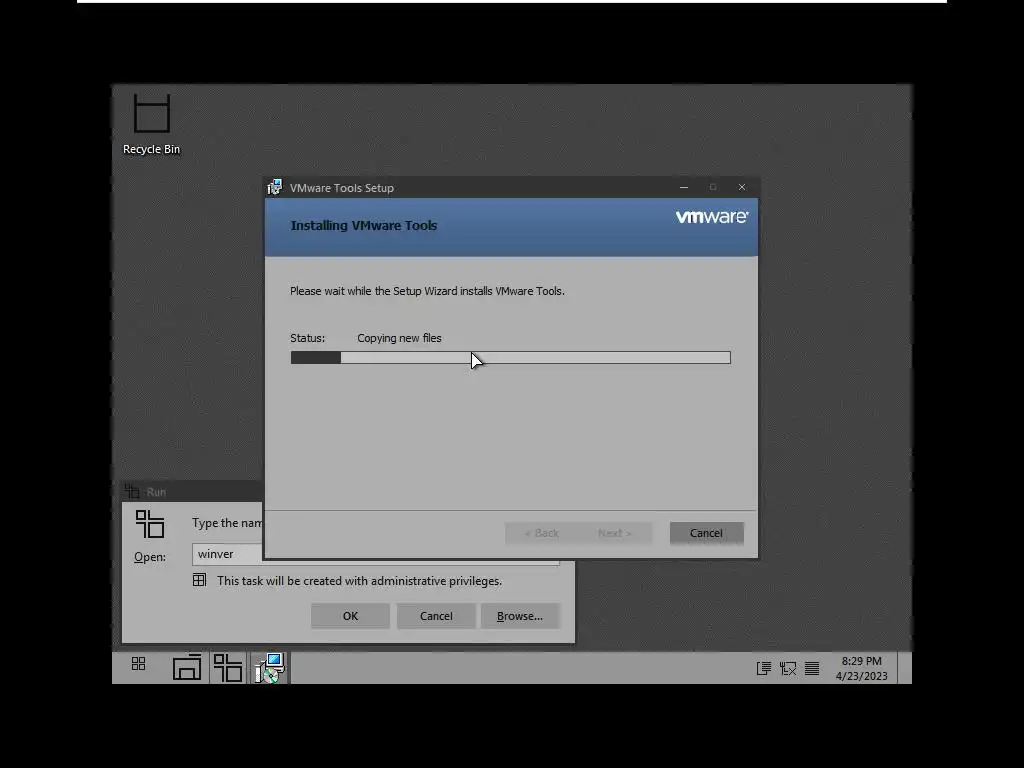The image size is (1024, 768).
Task: Open the File Explorer taskbar icon
Action: 187,667
